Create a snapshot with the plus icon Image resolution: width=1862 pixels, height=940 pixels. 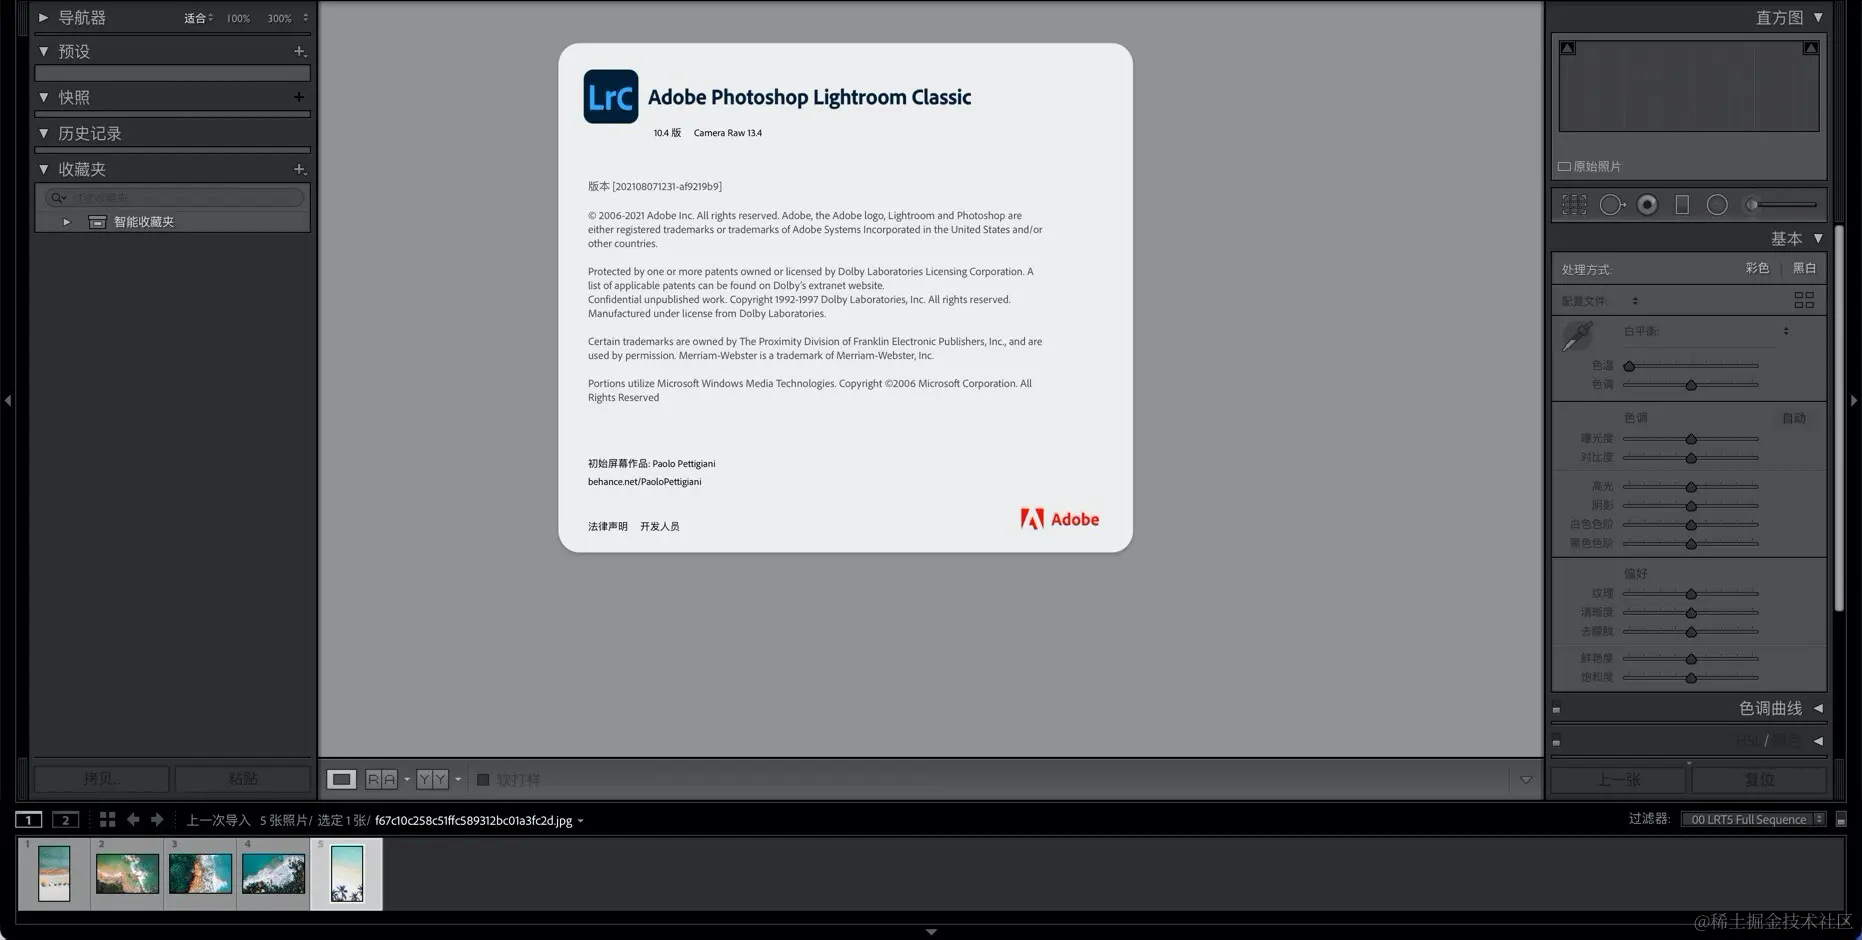coord(299,97)
